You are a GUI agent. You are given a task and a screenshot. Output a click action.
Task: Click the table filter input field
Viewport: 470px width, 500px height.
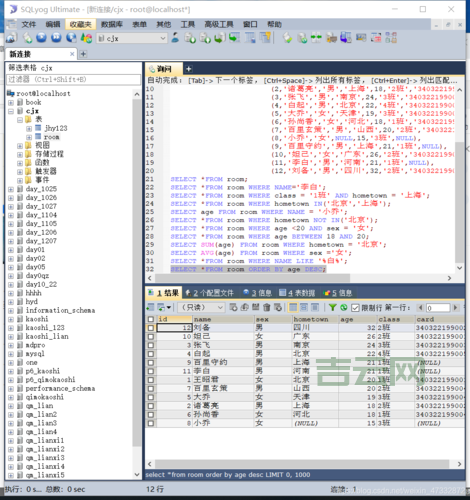[74, 79]
